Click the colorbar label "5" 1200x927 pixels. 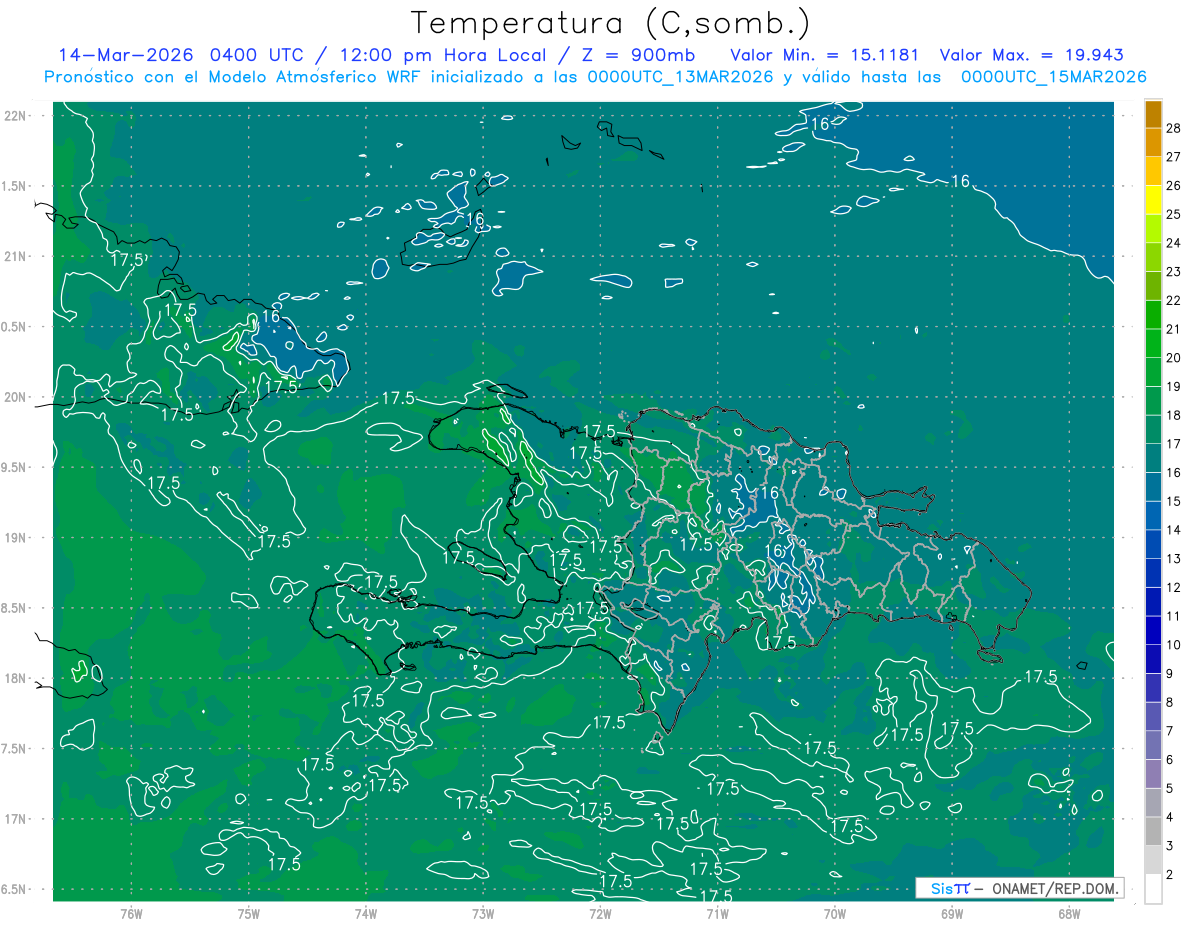point(1171,789)
